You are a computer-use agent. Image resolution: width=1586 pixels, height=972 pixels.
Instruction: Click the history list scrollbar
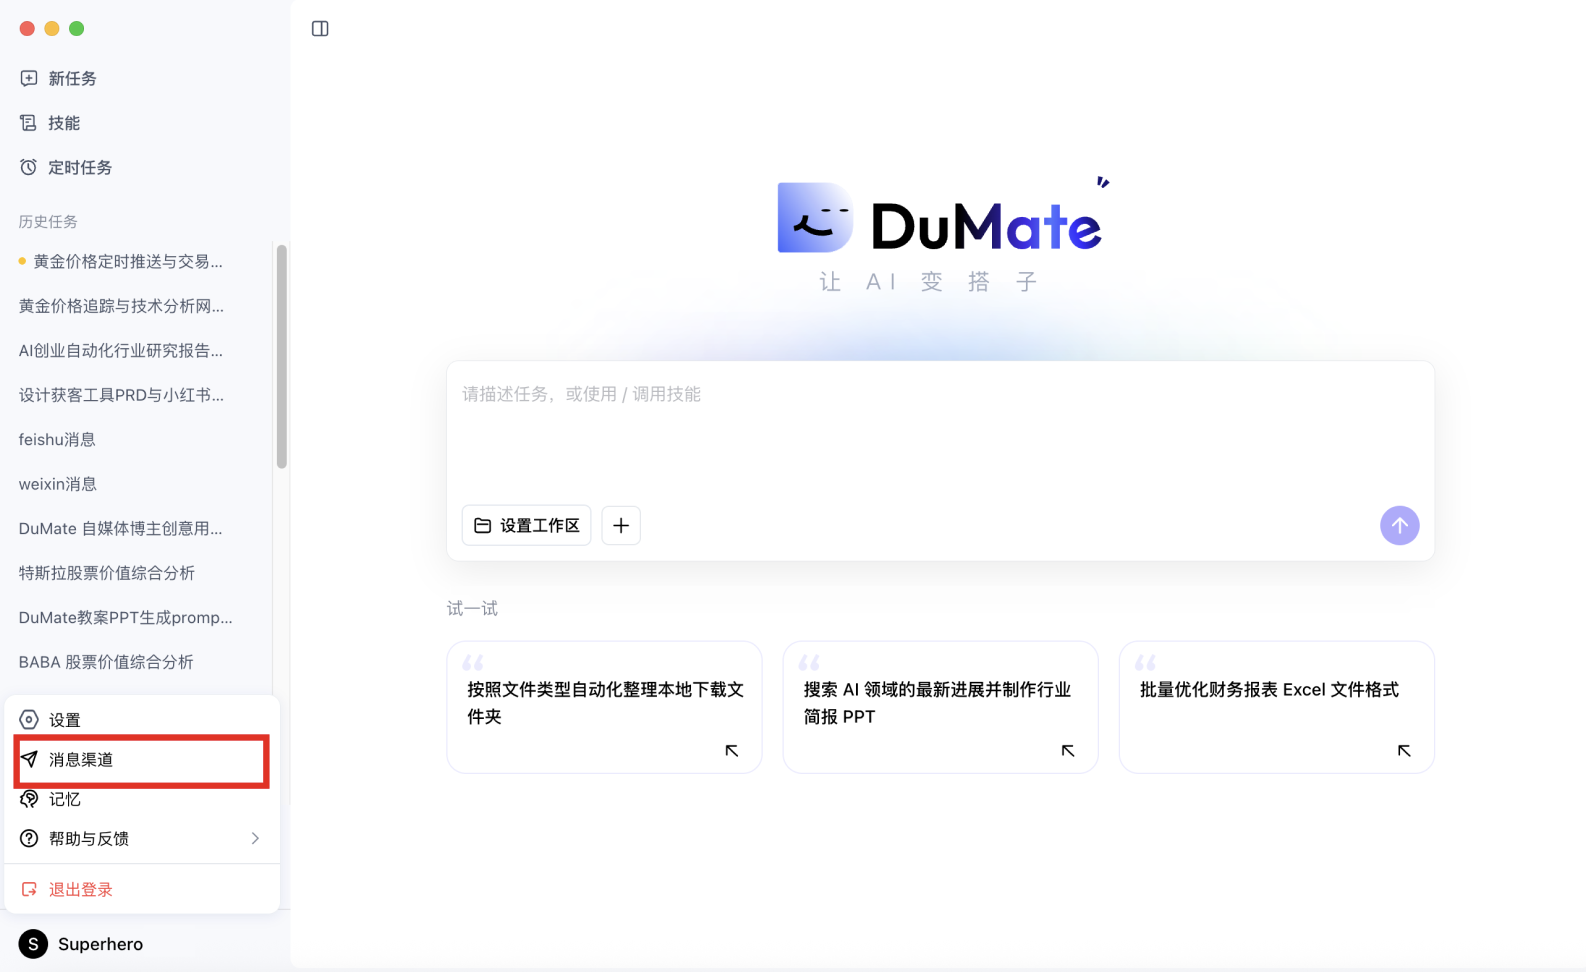pos(282,357)
